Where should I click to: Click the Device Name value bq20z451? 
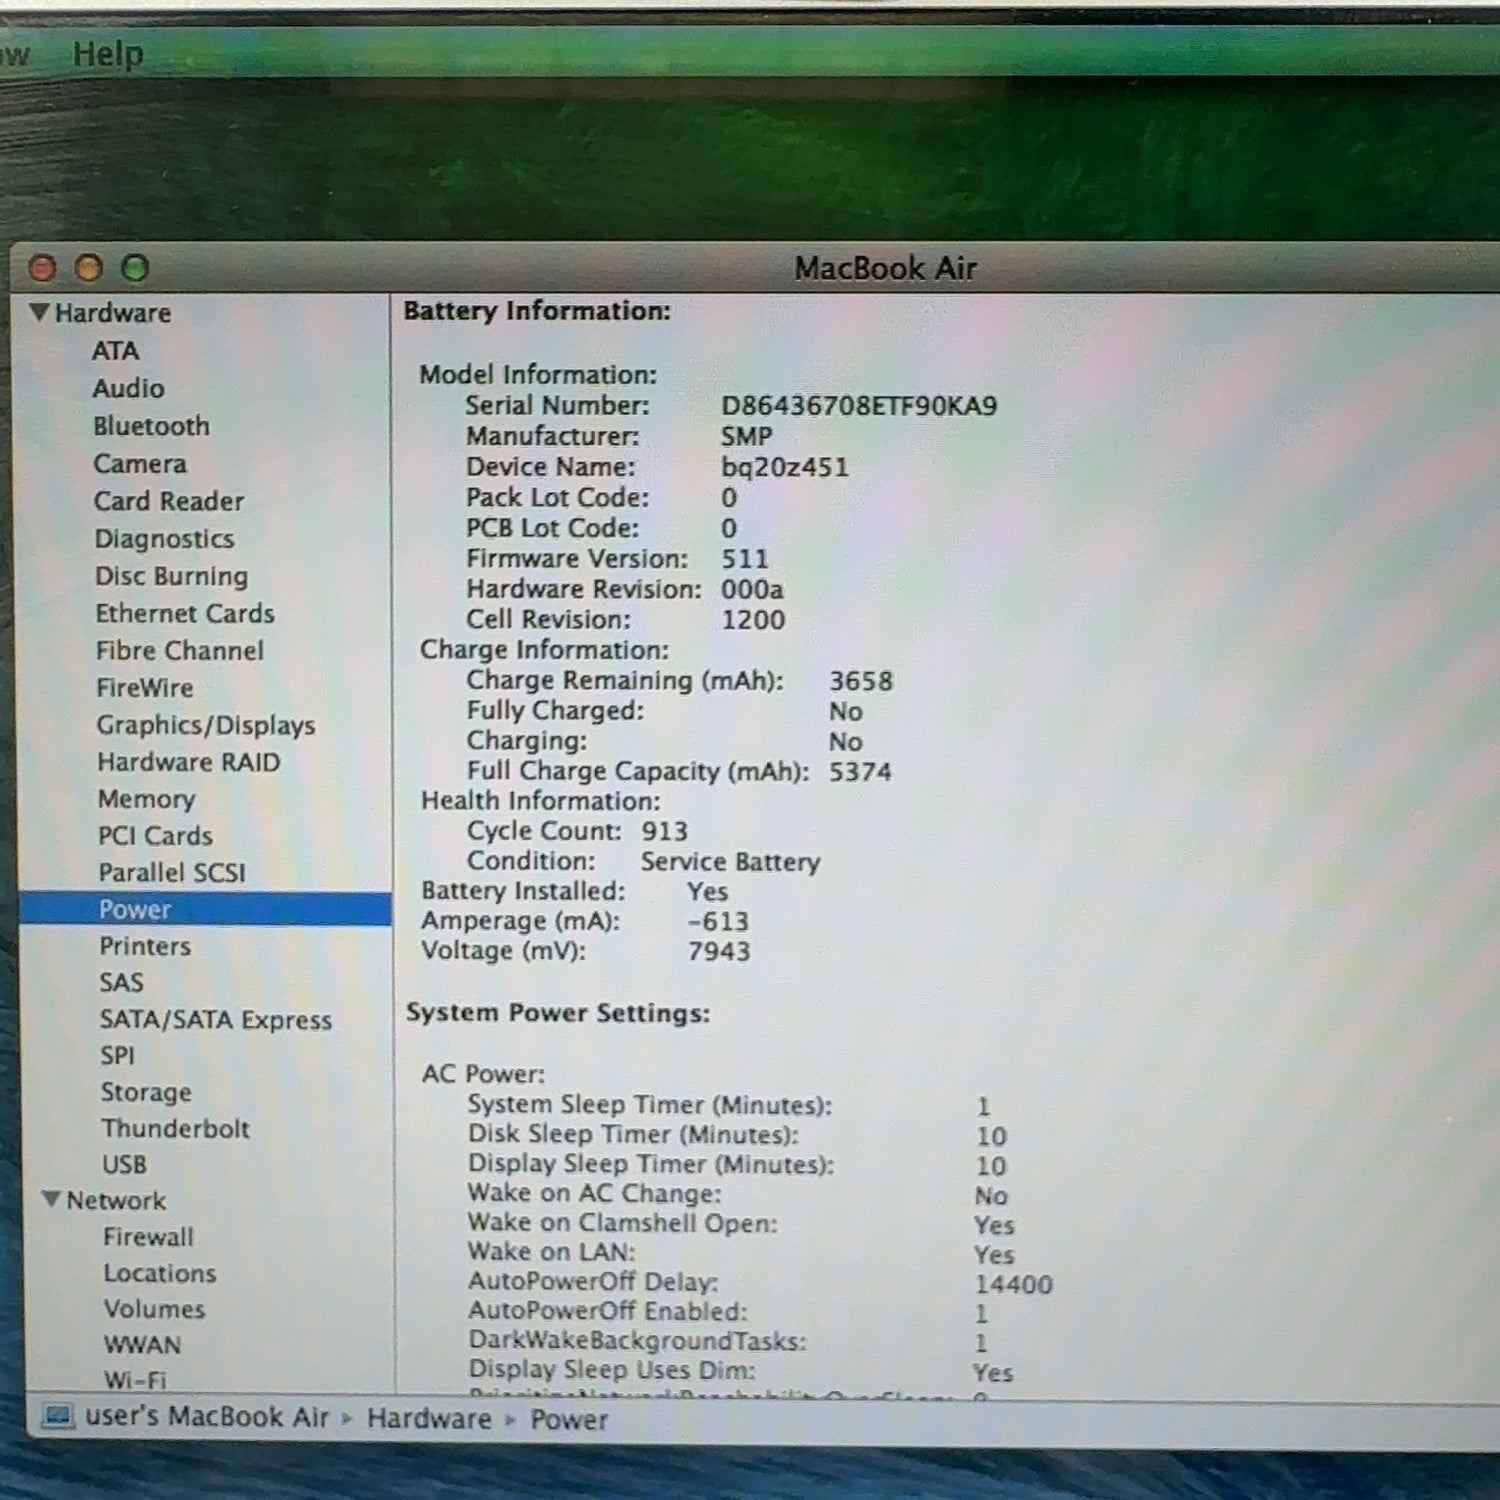(784, 467)
